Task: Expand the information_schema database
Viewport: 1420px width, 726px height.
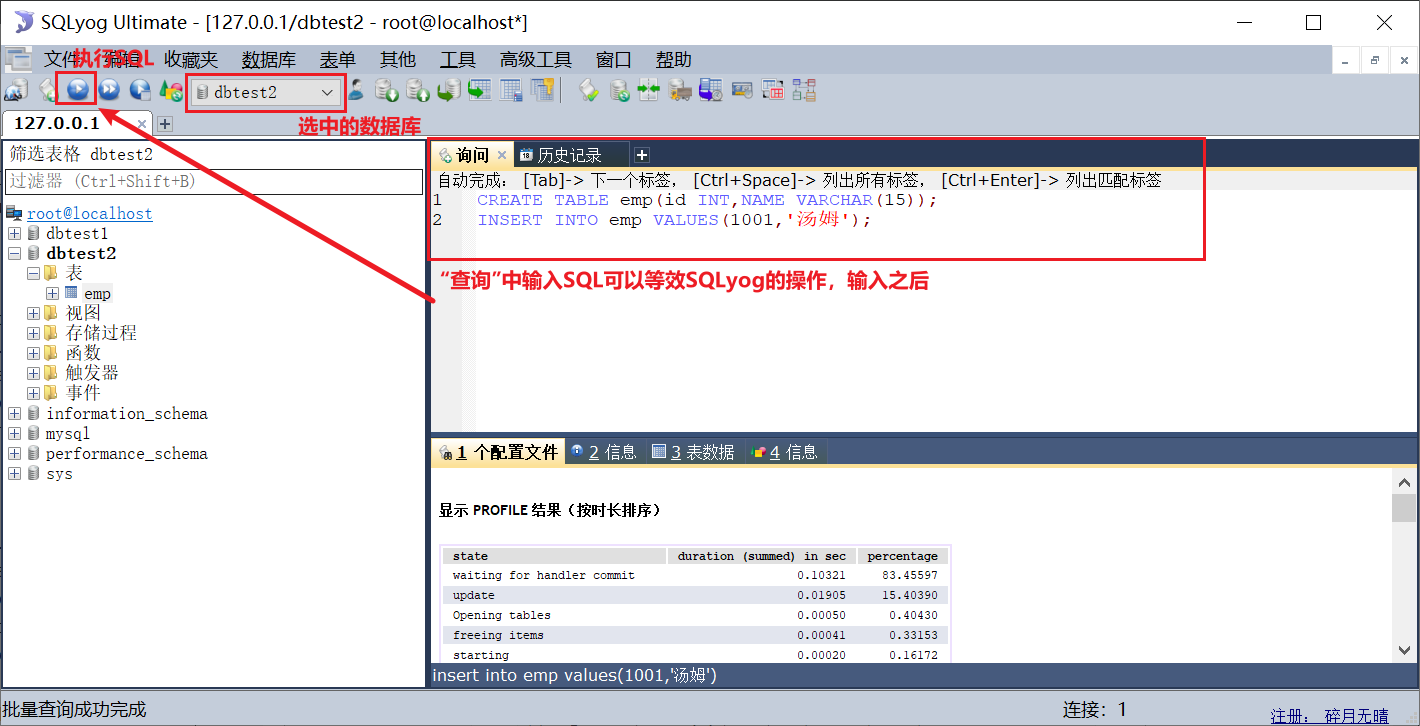Action: [x=14, y=413]
